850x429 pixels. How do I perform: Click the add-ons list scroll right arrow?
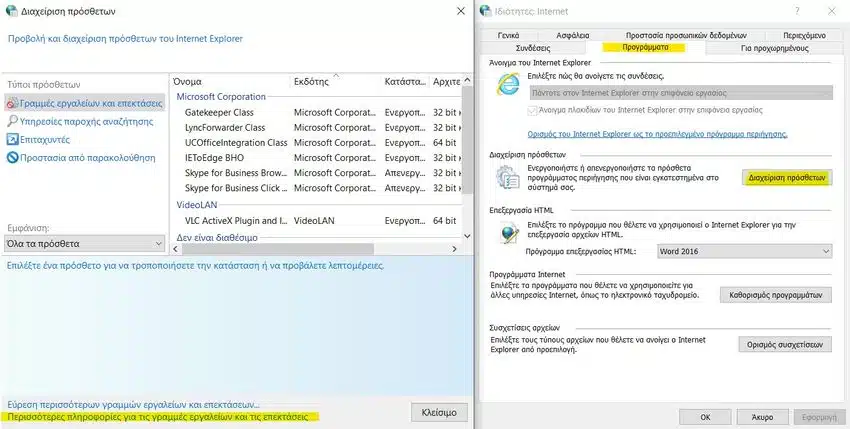pyautogui.click(x=454, y=248)
